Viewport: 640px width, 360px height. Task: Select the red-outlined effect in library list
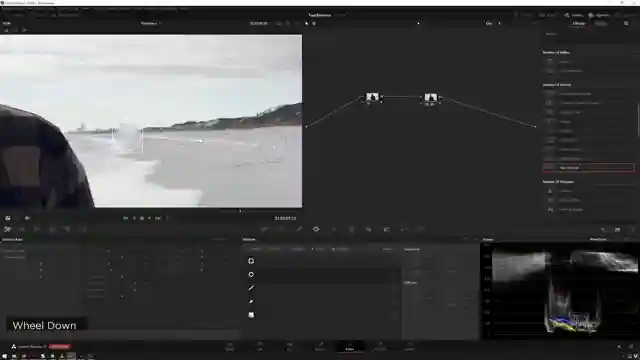pos(588,168)
